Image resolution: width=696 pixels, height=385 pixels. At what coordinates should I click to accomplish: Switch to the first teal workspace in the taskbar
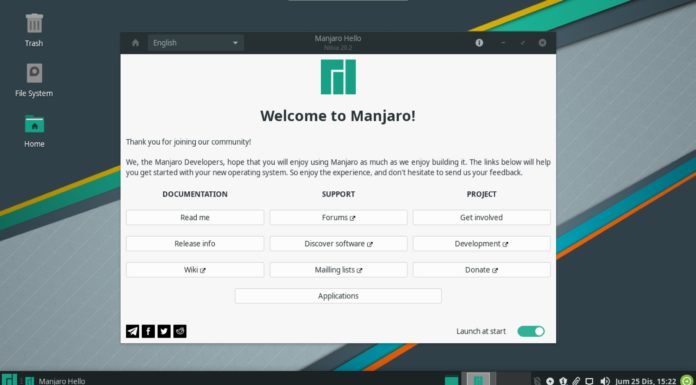451,381
